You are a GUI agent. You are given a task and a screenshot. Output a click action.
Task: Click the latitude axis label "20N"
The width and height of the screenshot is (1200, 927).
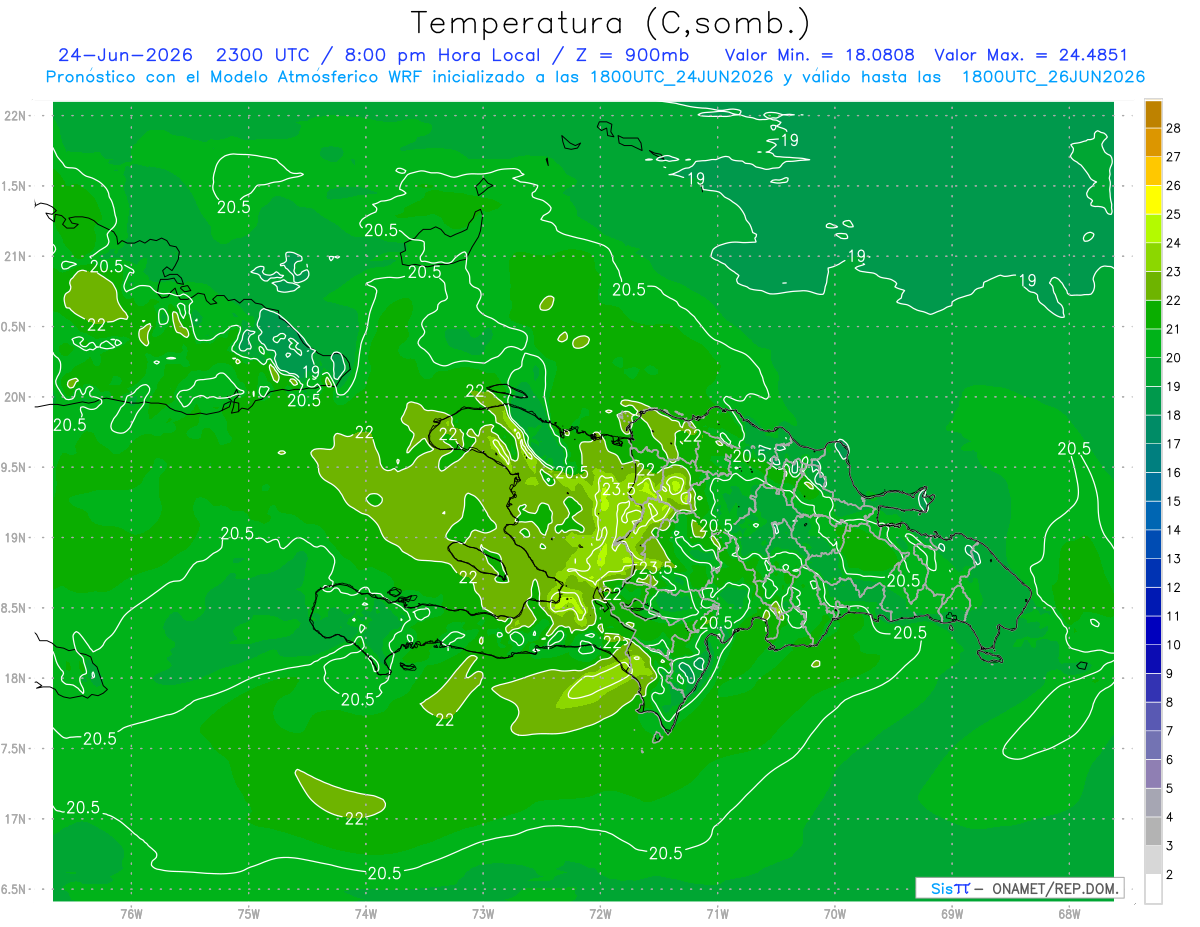pos(16,397)
